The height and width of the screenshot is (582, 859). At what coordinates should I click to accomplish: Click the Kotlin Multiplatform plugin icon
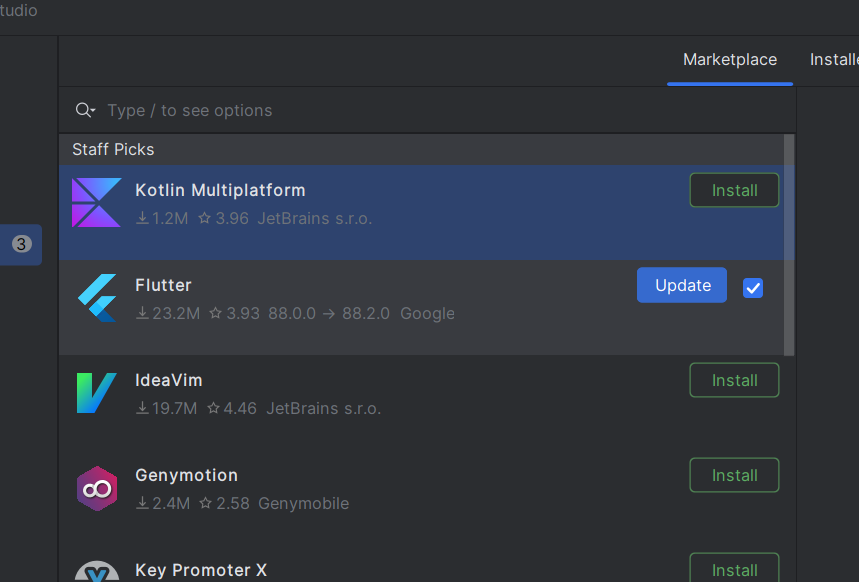pyautogui.click(x=97, y=203)
